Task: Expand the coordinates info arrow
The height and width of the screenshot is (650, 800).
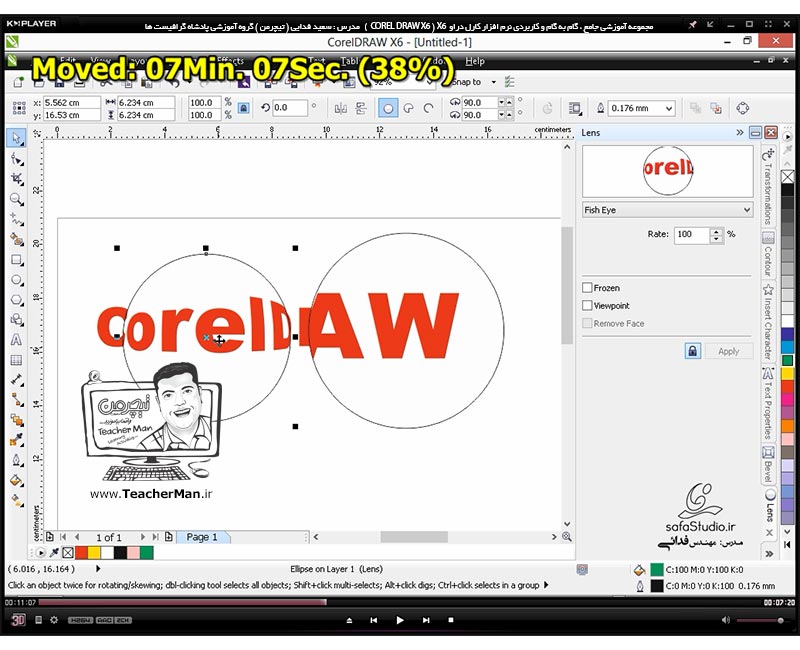Action: (98, 568)
